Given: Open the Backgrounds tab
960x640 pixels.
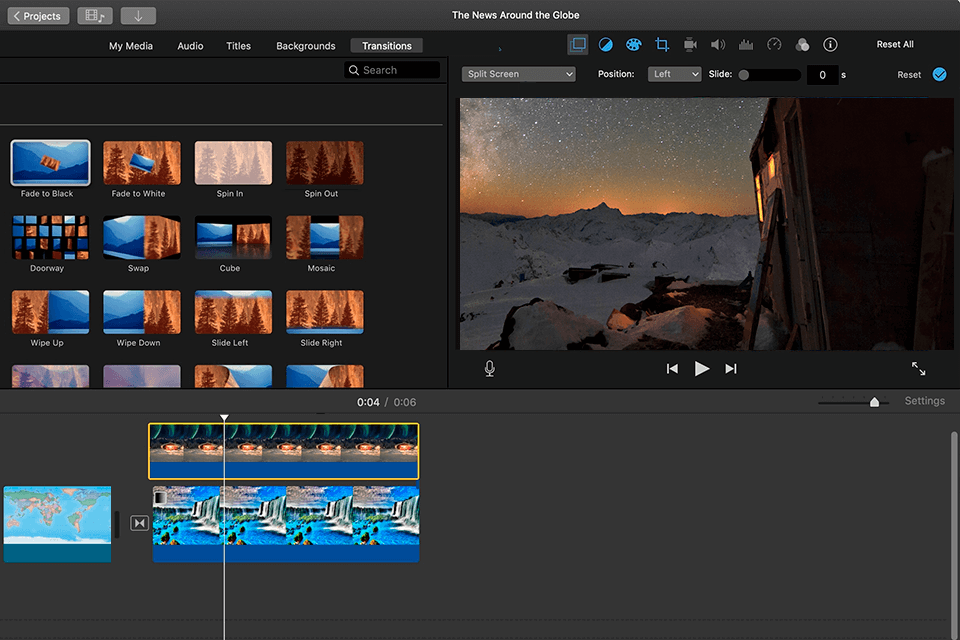Looking at the screenshot, I should 306,46.
